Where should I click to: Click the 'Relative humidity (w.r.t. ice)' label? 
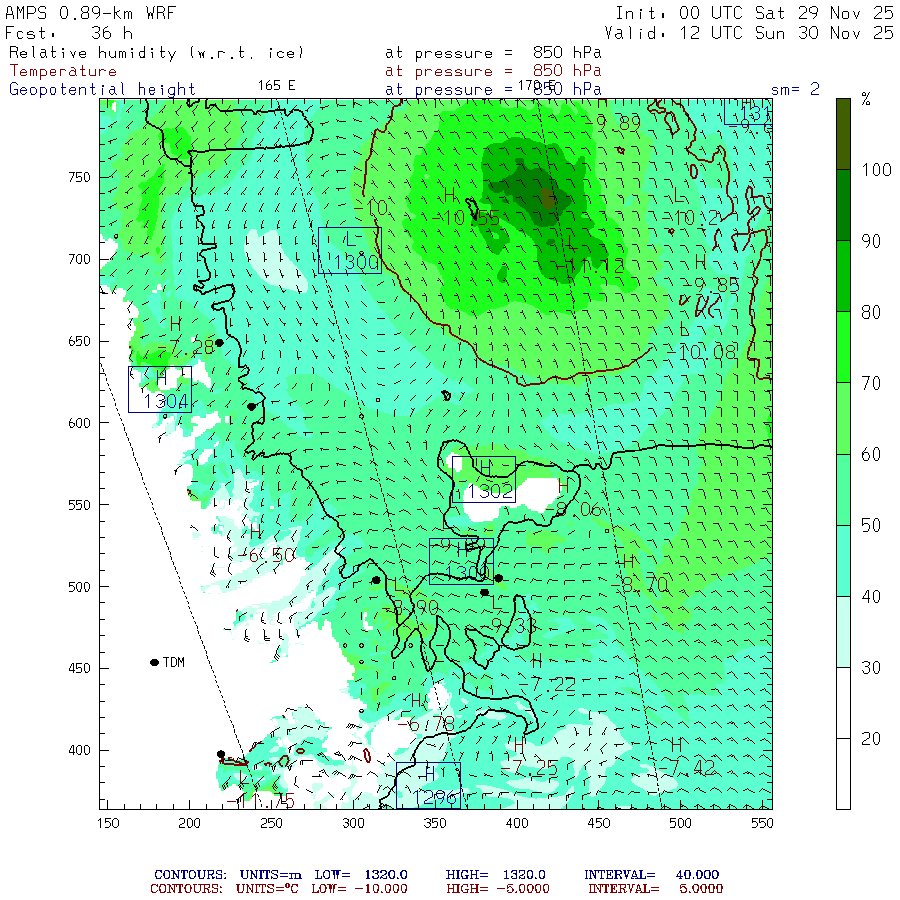pos(156,53)
